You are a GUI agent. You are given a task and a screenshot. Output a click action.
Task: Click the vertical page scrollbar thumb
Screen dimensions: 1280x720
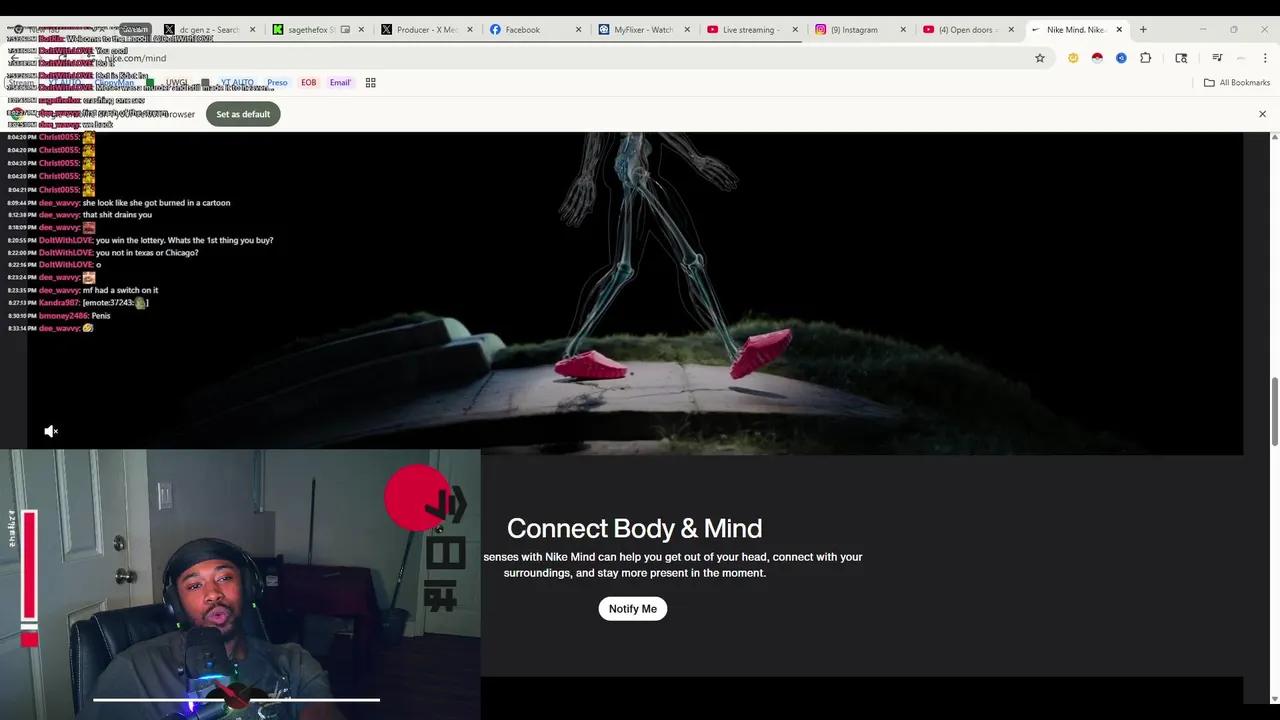point(1274,412)
